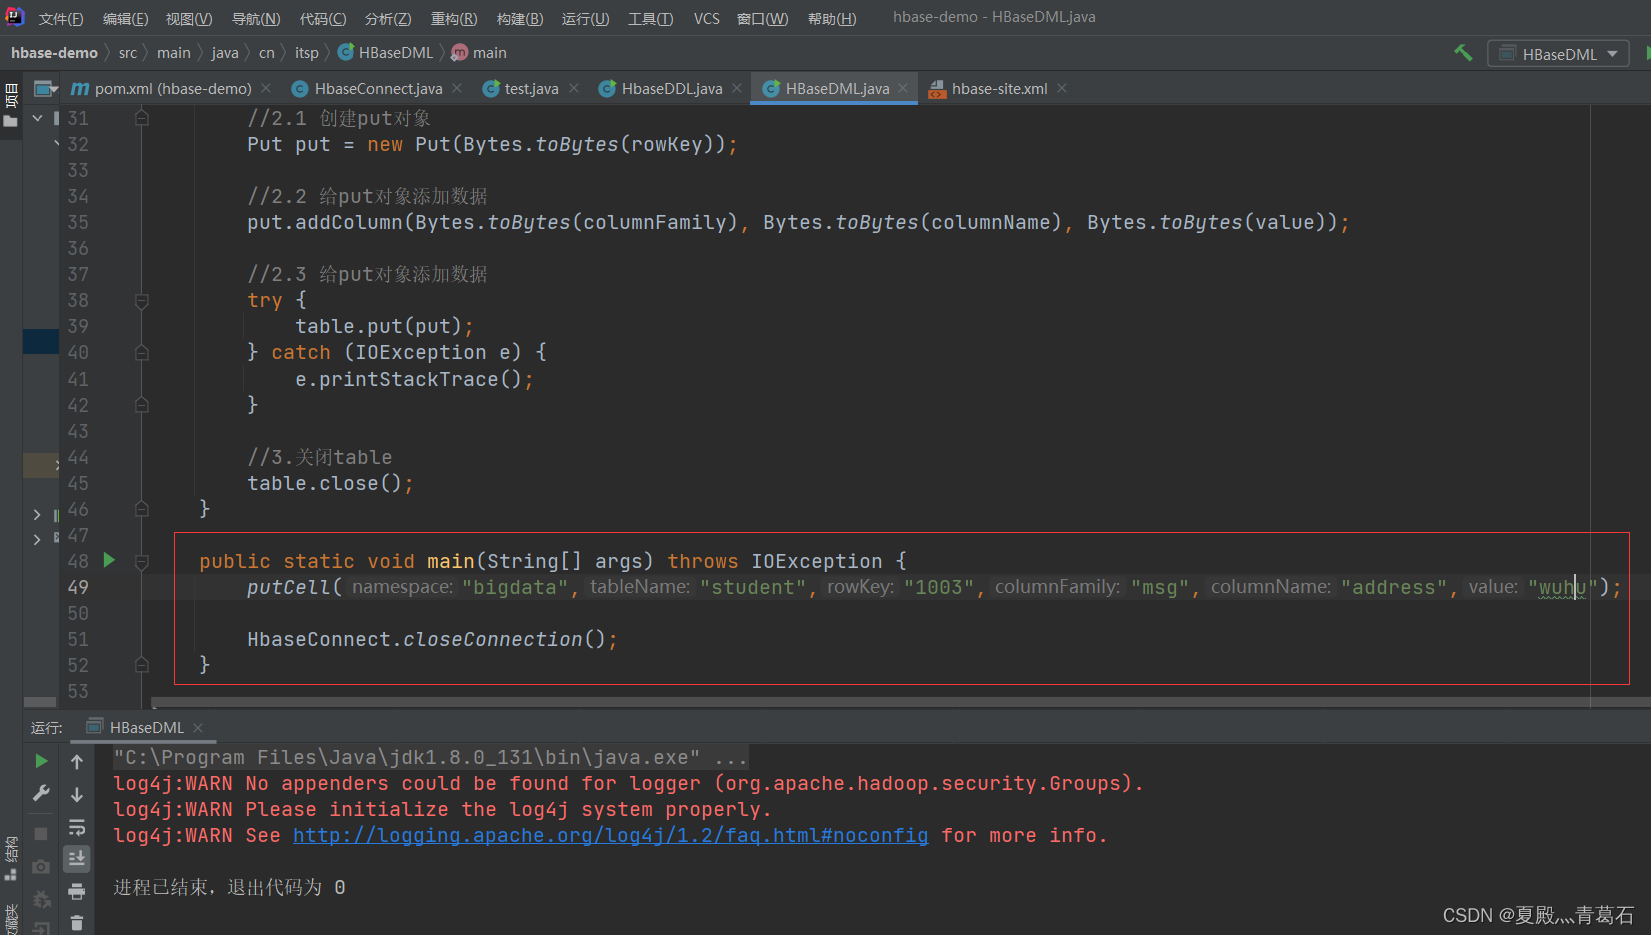Close the HbaseConnect.java tab
The image size is (1651, 935).
[457, 88]
